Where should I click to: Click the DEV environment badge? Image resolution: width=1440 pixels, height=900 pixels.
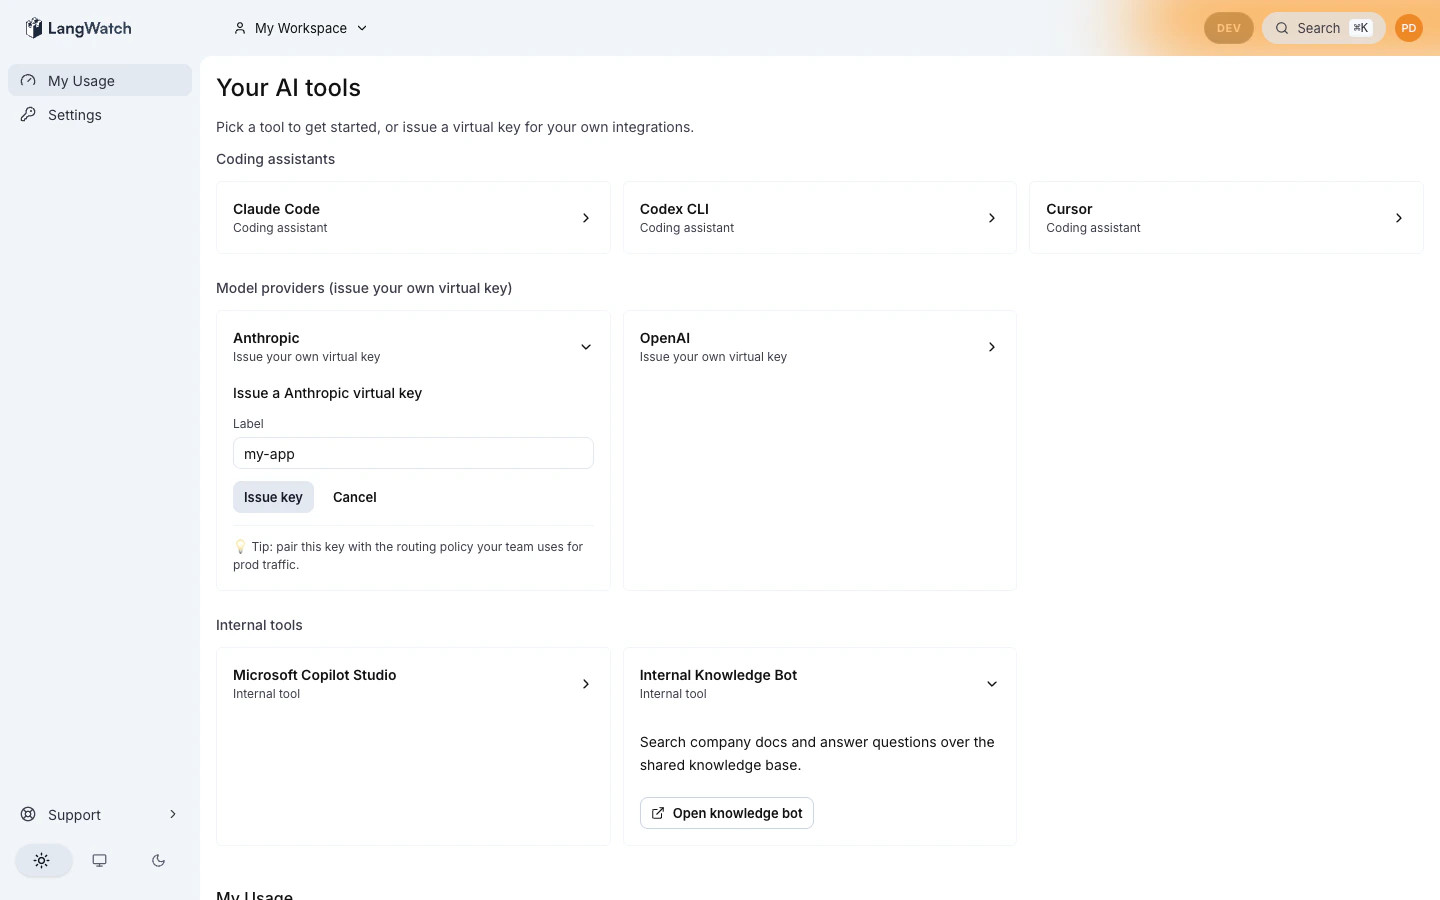coord(1229,28)
